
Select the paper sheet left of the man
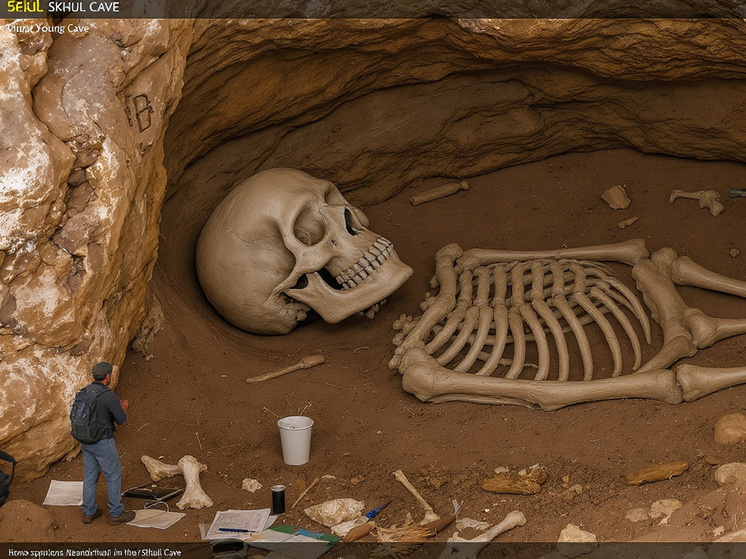click(64, 492)
